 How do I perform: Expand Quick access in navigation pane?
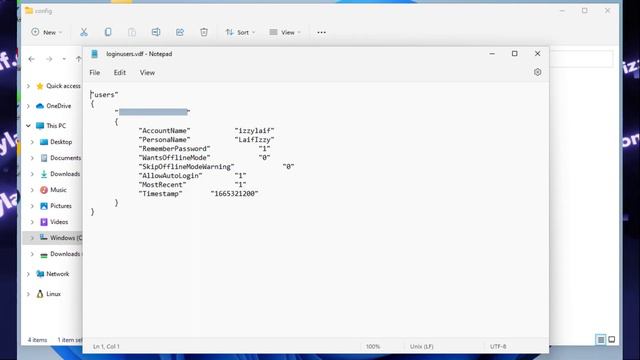28,86
